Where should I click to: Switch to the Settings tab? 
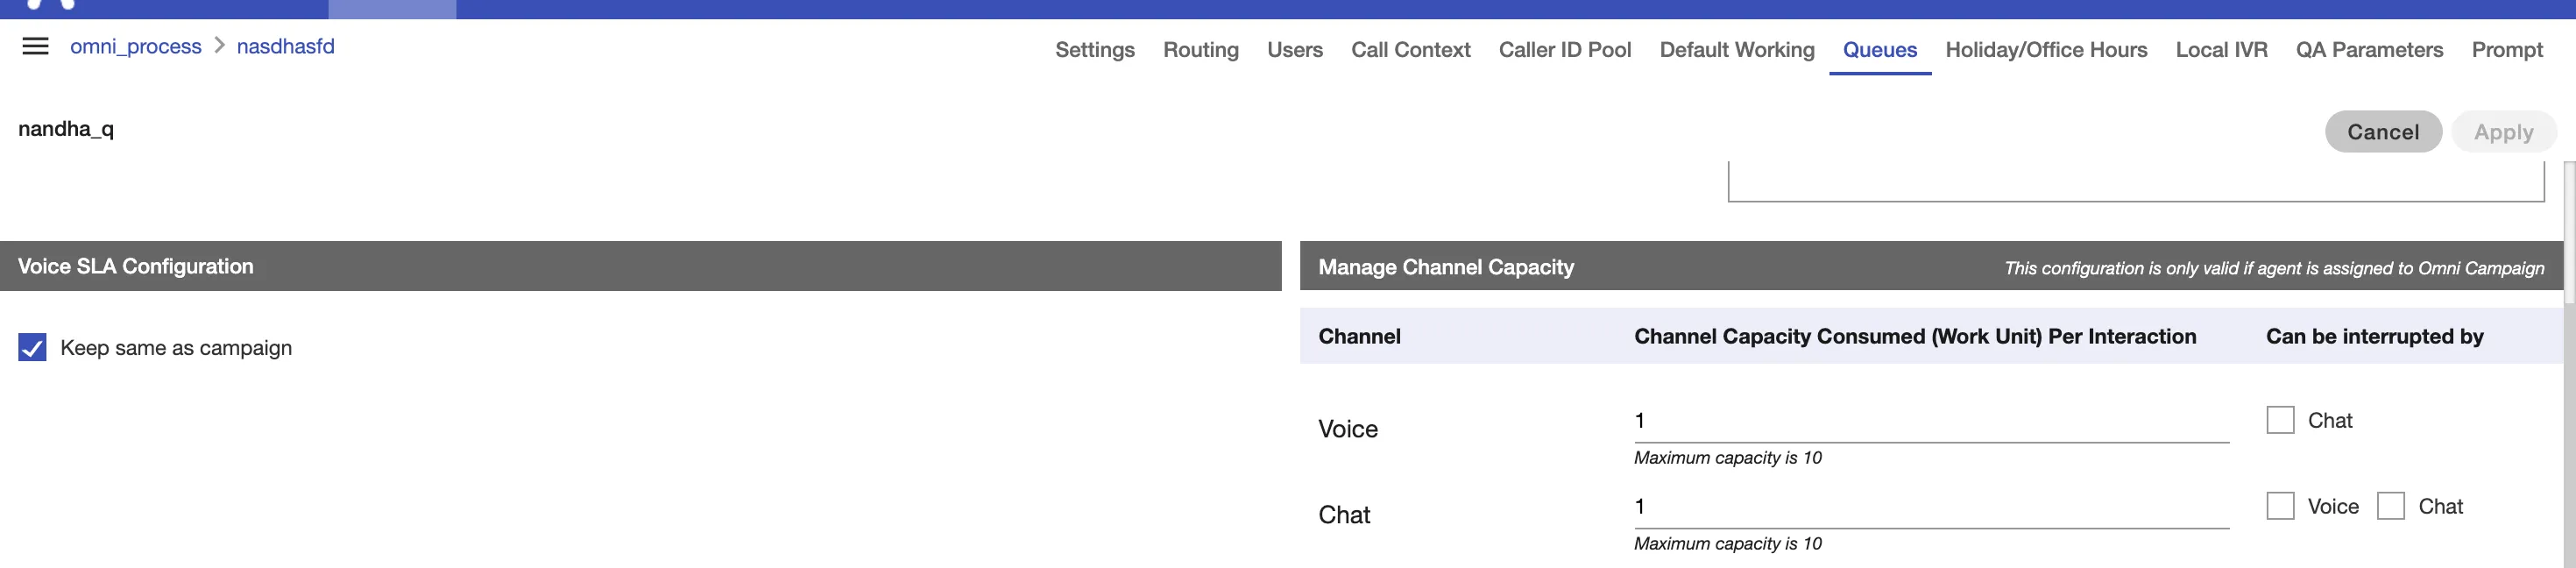[1094, 49]
